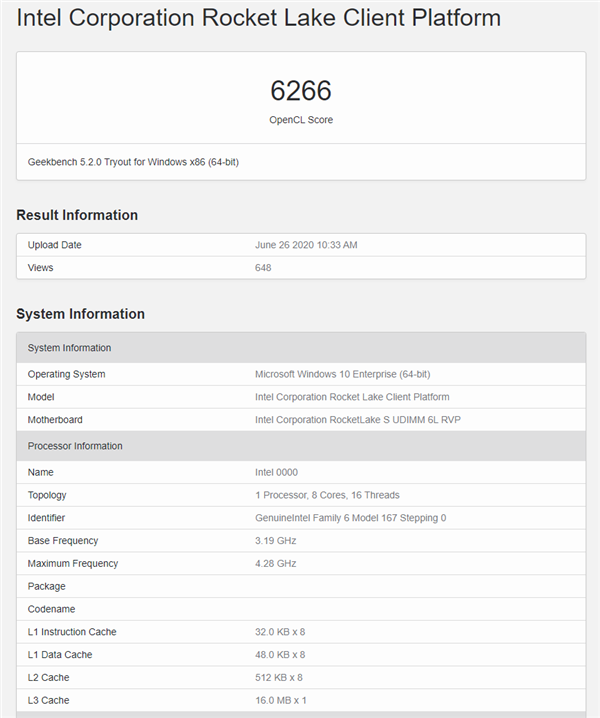Image resolution: width=600 pixels, height=718 pixels.
Task: Click the Identifier label
Action: [x=46, y=518]
